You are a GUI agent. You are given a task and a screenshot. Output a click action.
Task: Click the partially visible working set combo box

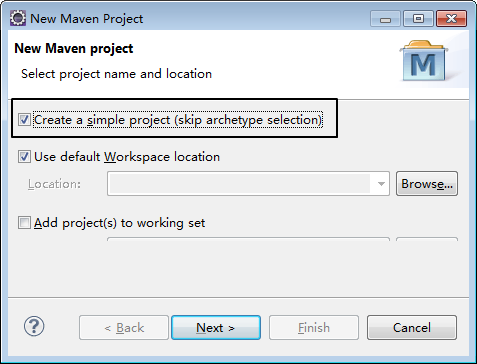click(x=248, y=239)
